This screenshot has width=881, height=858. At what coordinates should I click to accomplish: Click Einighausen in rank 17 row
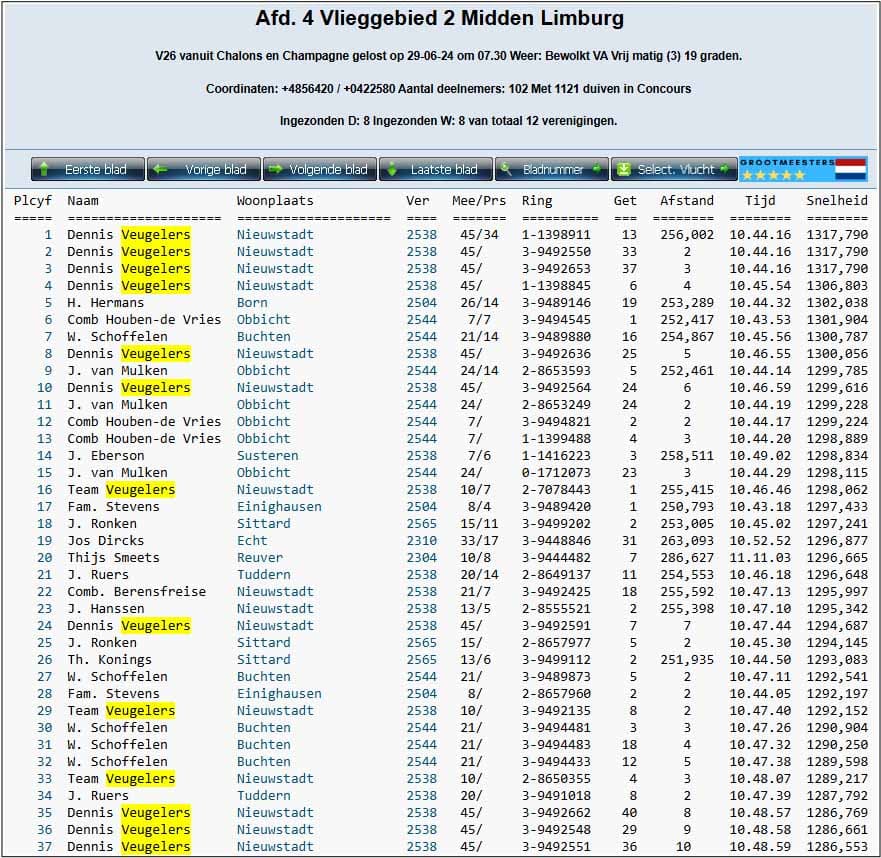(279, 507)
